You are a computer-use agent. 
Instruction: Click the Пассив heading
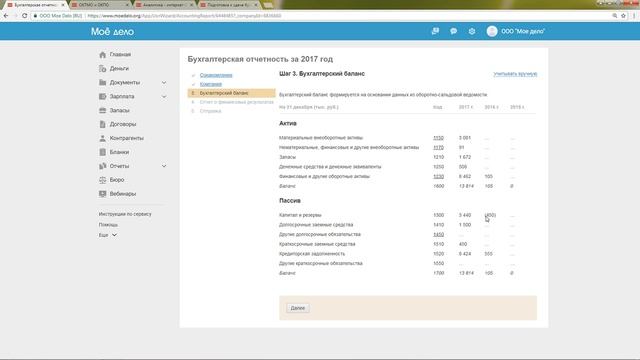pos(290,201)
